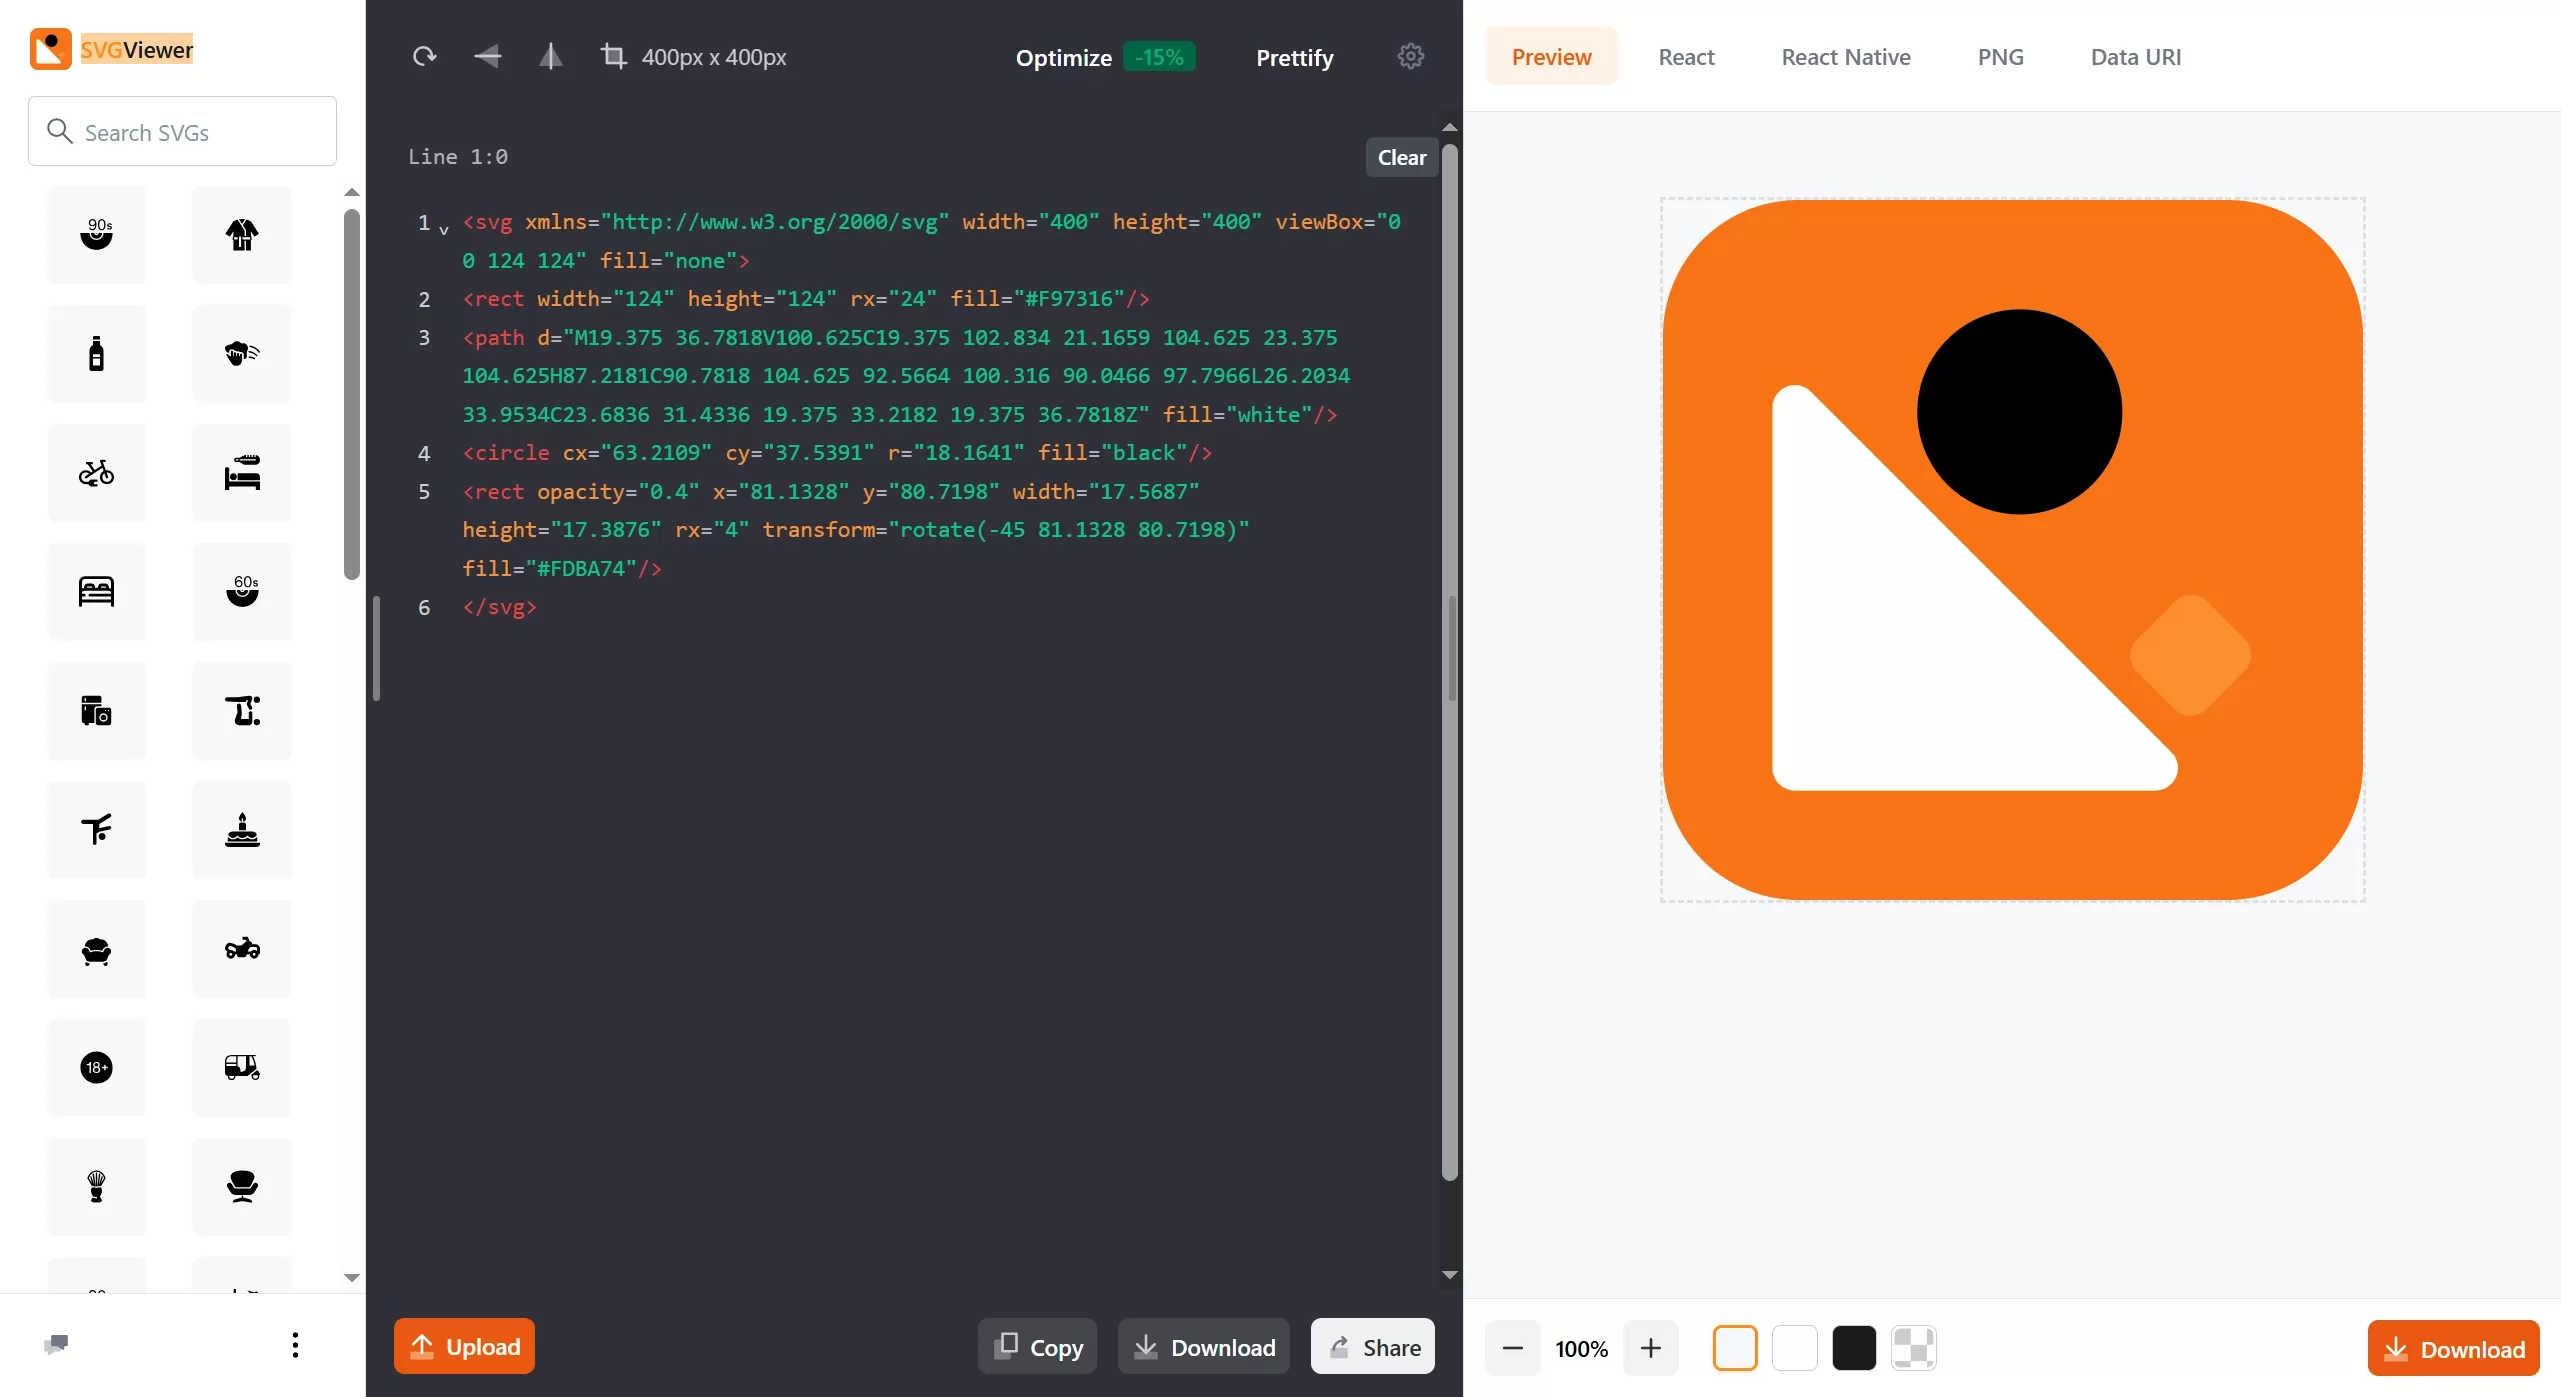Image resolution: width=2561 pixels, height=1397 pixels.
Task: Click Optimize button
Action: click(1063, 58)
